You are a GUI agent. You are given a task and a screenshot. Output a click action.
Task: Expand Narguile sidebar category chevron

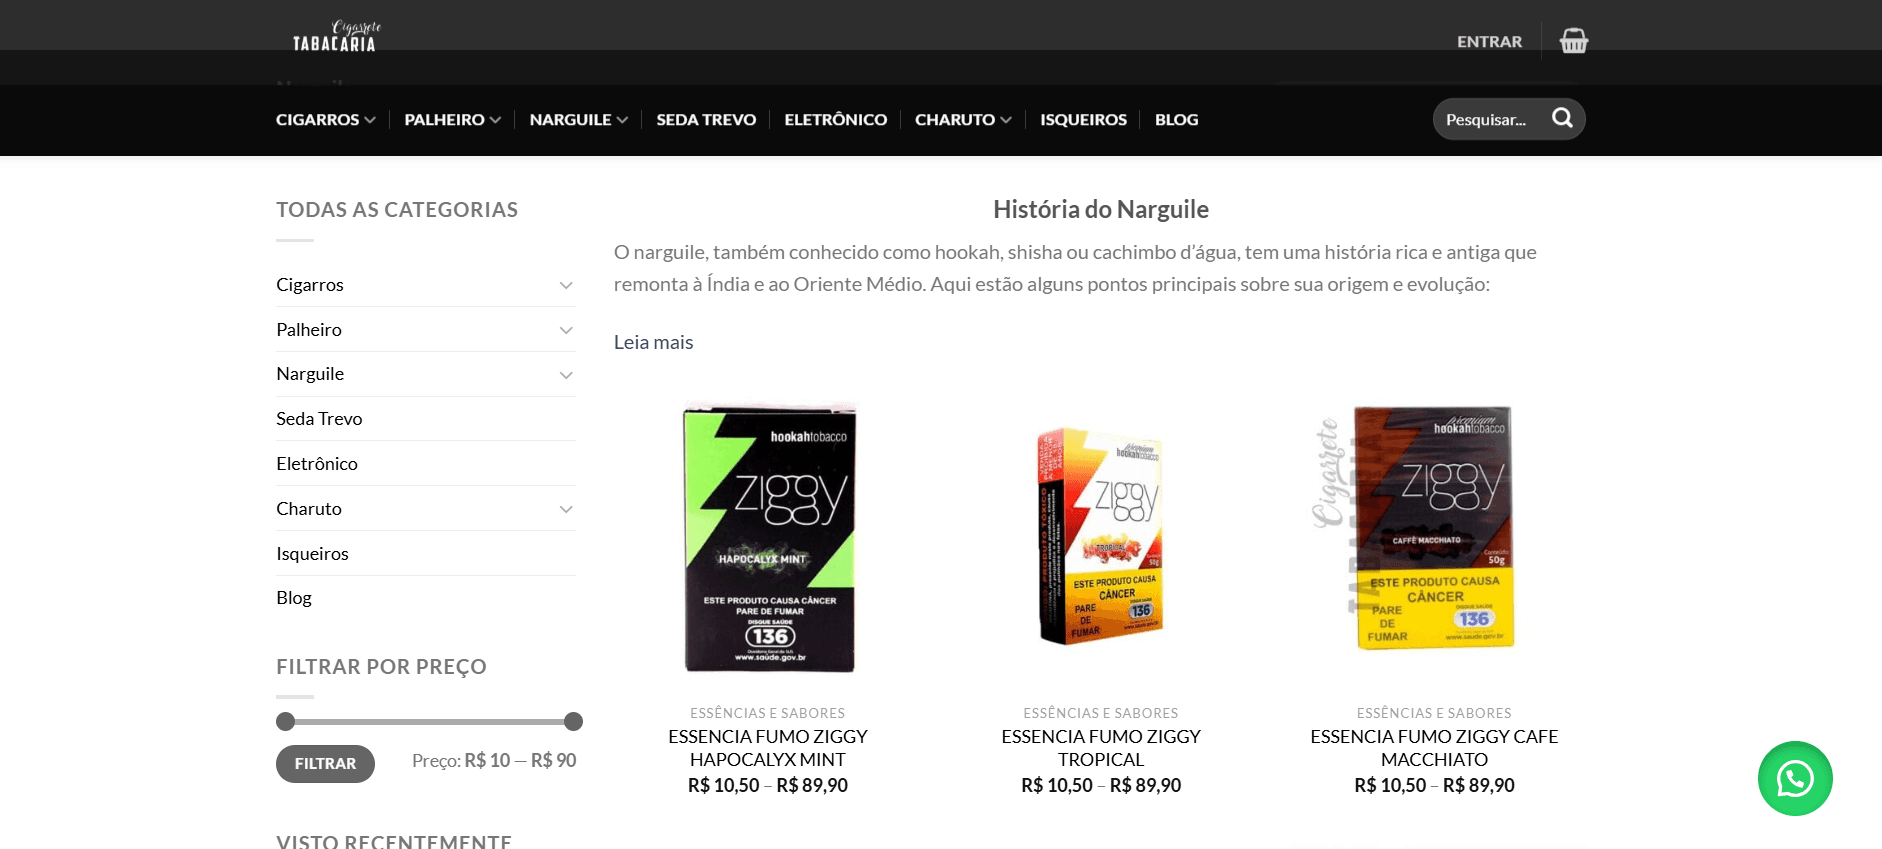click(x=566, y=375)
